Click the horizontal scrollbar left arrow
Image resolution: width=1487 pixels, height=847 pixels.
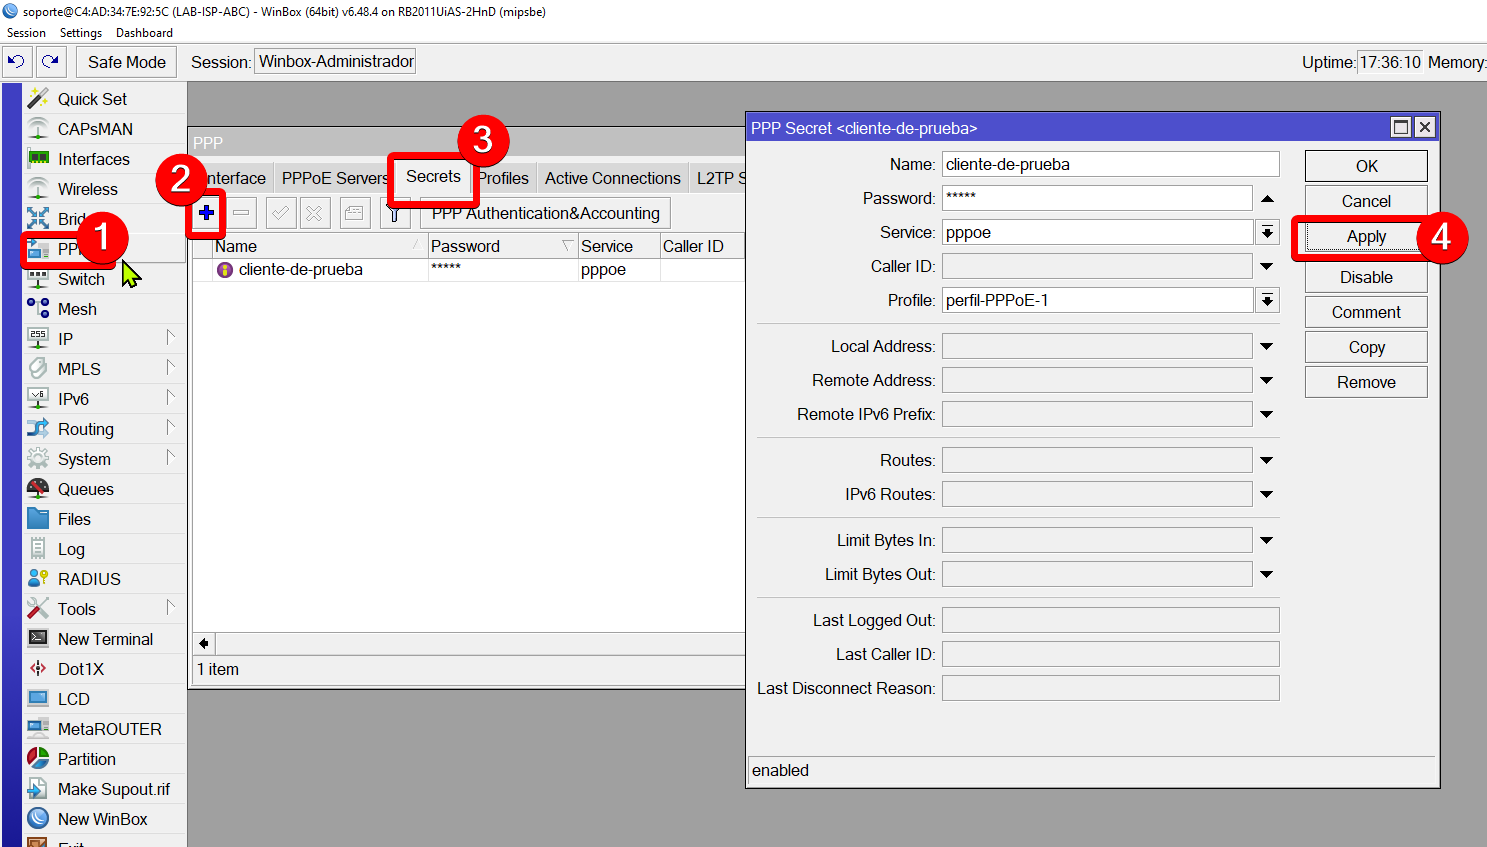(x=204, y=643)
